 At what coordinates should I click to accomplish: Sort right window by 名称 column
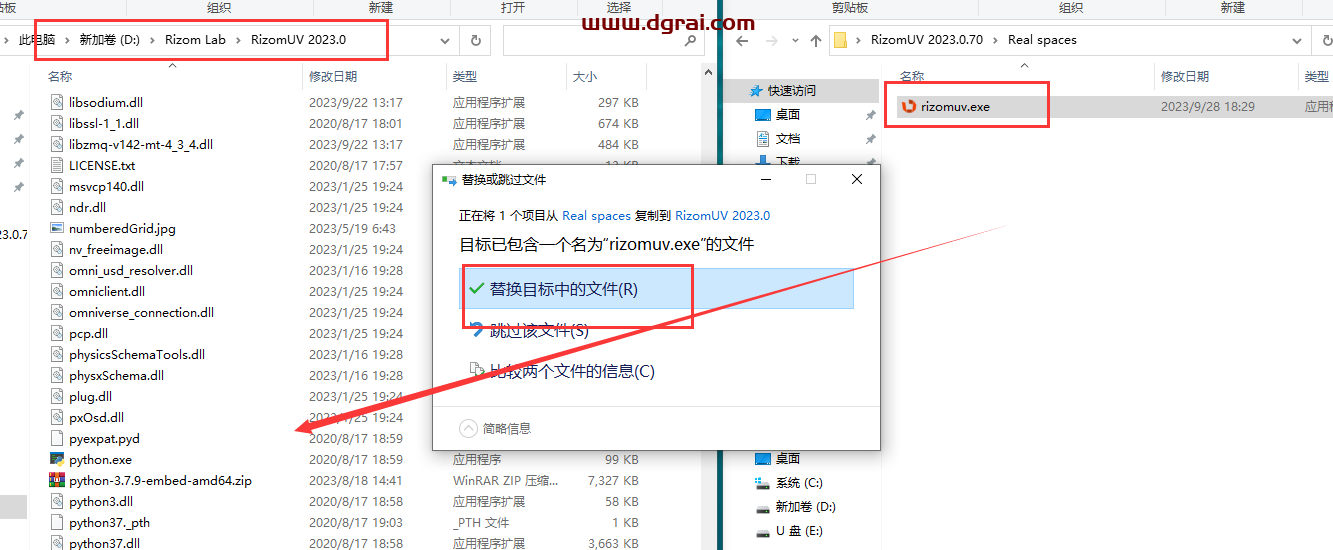(x=912, y=76)
